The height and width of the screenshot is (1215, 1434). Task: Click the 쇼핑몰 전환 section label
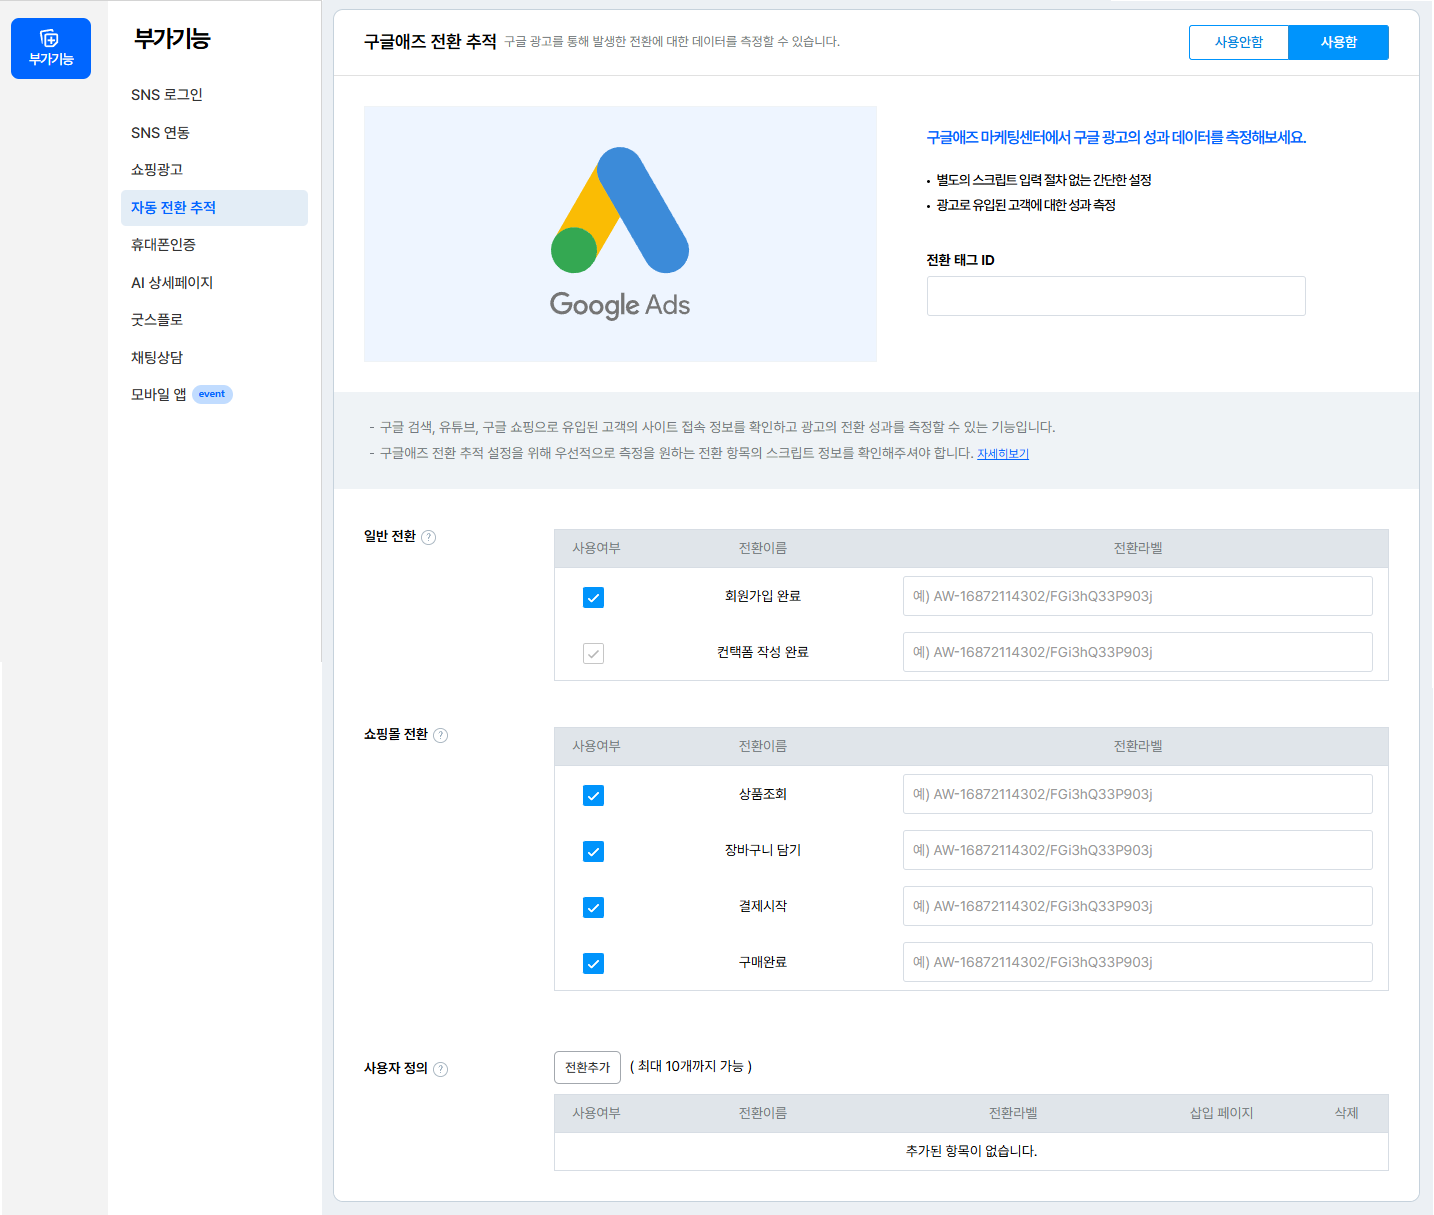coord(396,734)
